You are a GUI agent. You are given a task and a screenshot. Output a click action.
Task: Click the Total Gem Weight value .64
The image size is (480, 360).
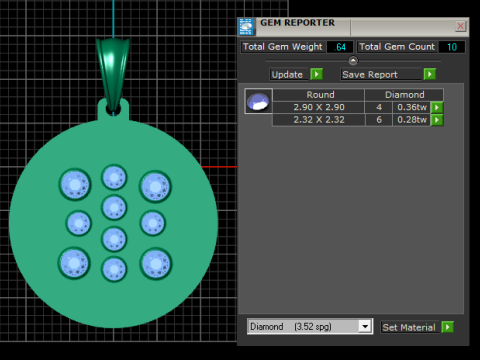point(340,47)
